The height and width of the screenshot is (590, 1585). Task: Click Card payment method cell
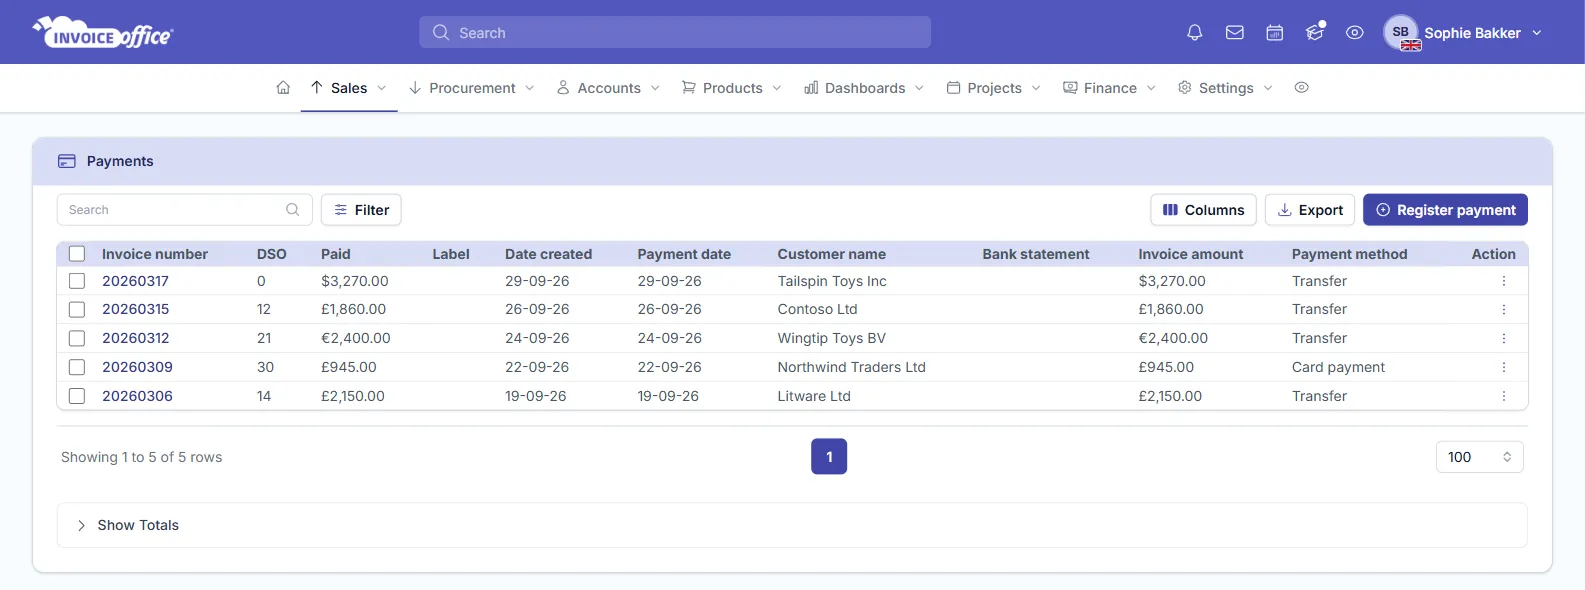1338,367
